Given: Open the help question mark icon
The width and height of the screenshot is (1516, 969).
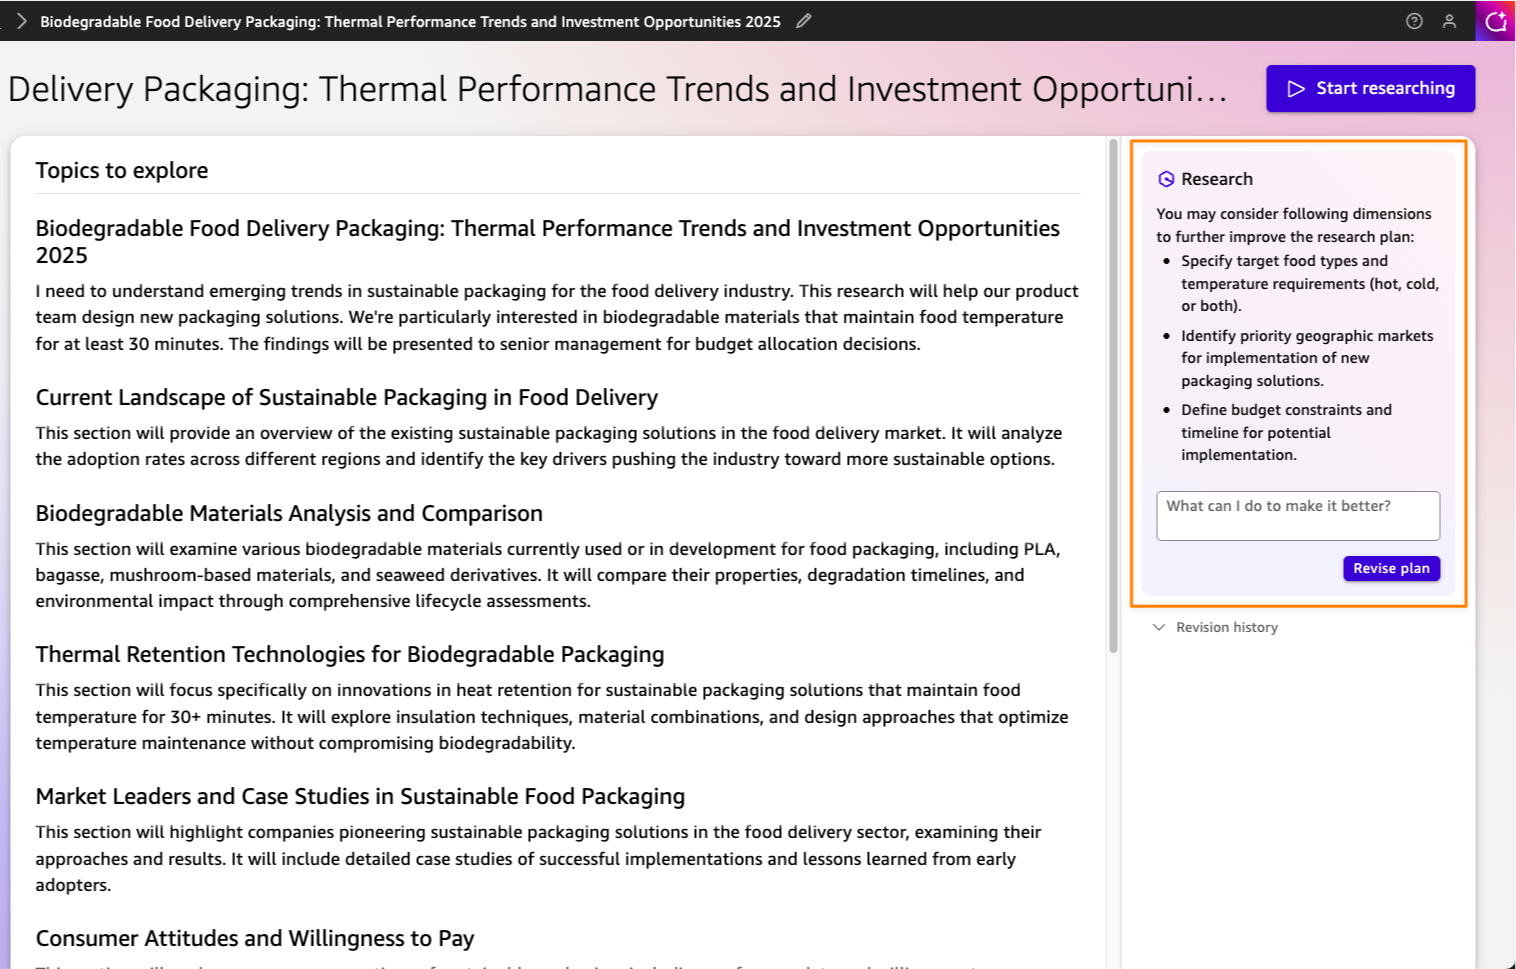Looking at the screenshot, I should pos(1413,21).
